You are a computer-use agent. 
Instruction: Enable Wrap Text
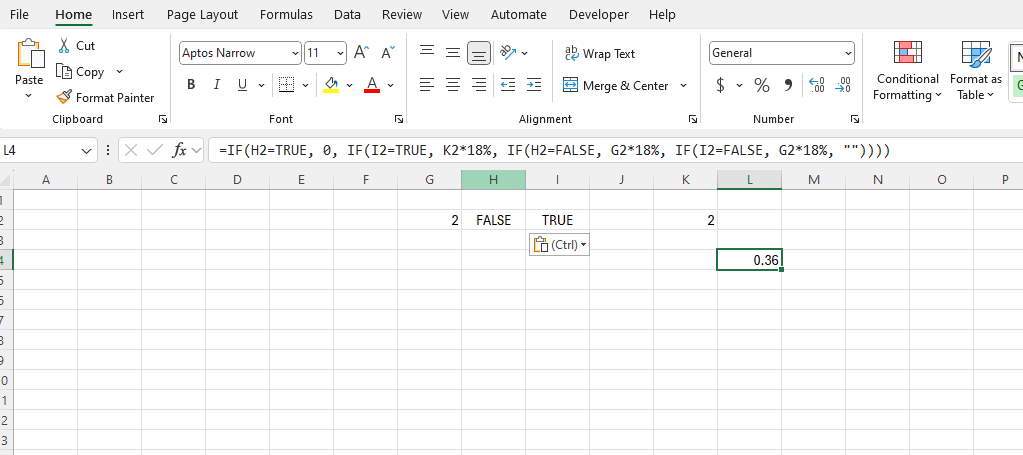point(600,54)
